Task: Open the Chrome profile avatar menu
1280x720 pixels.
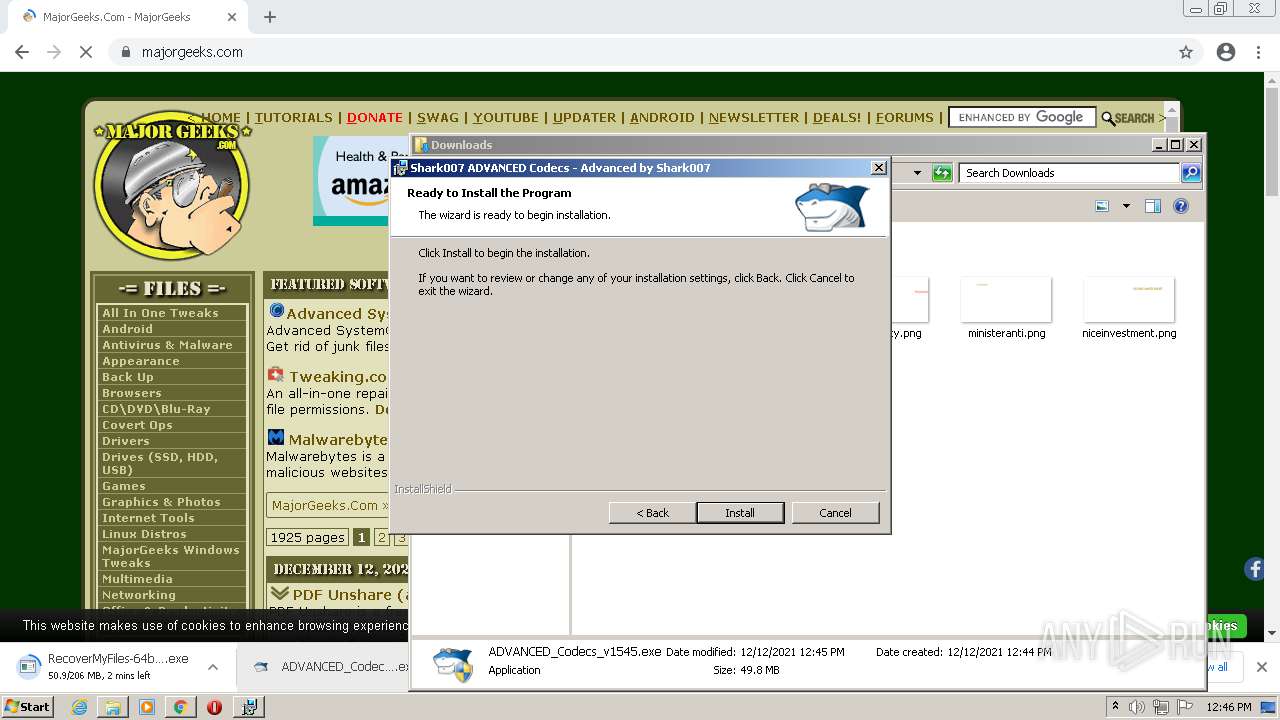Action: 1226,52
